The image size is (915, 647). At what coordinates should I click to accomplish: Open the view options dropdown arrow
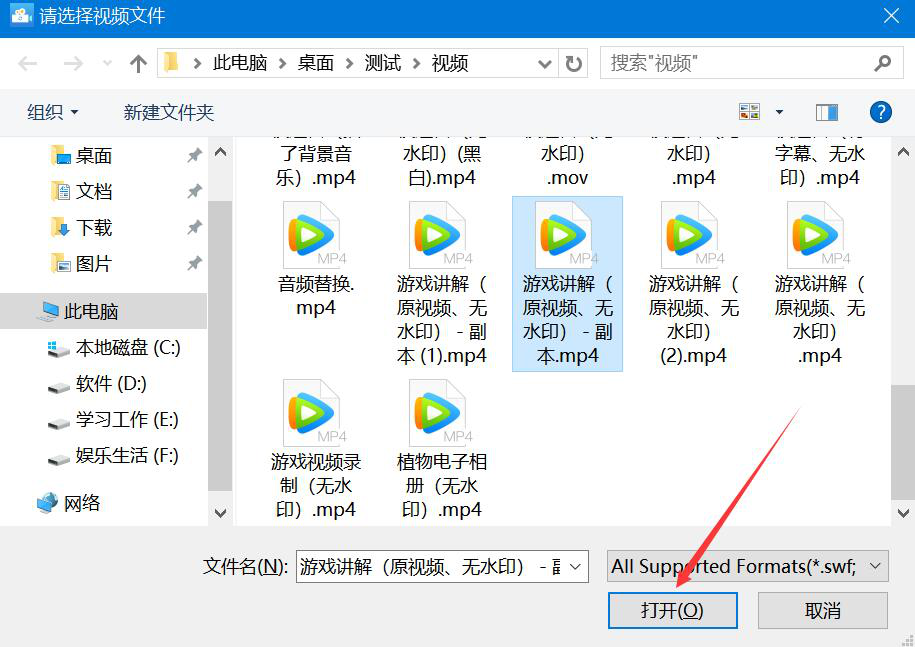pyautogui.click(x=779, y=111)
